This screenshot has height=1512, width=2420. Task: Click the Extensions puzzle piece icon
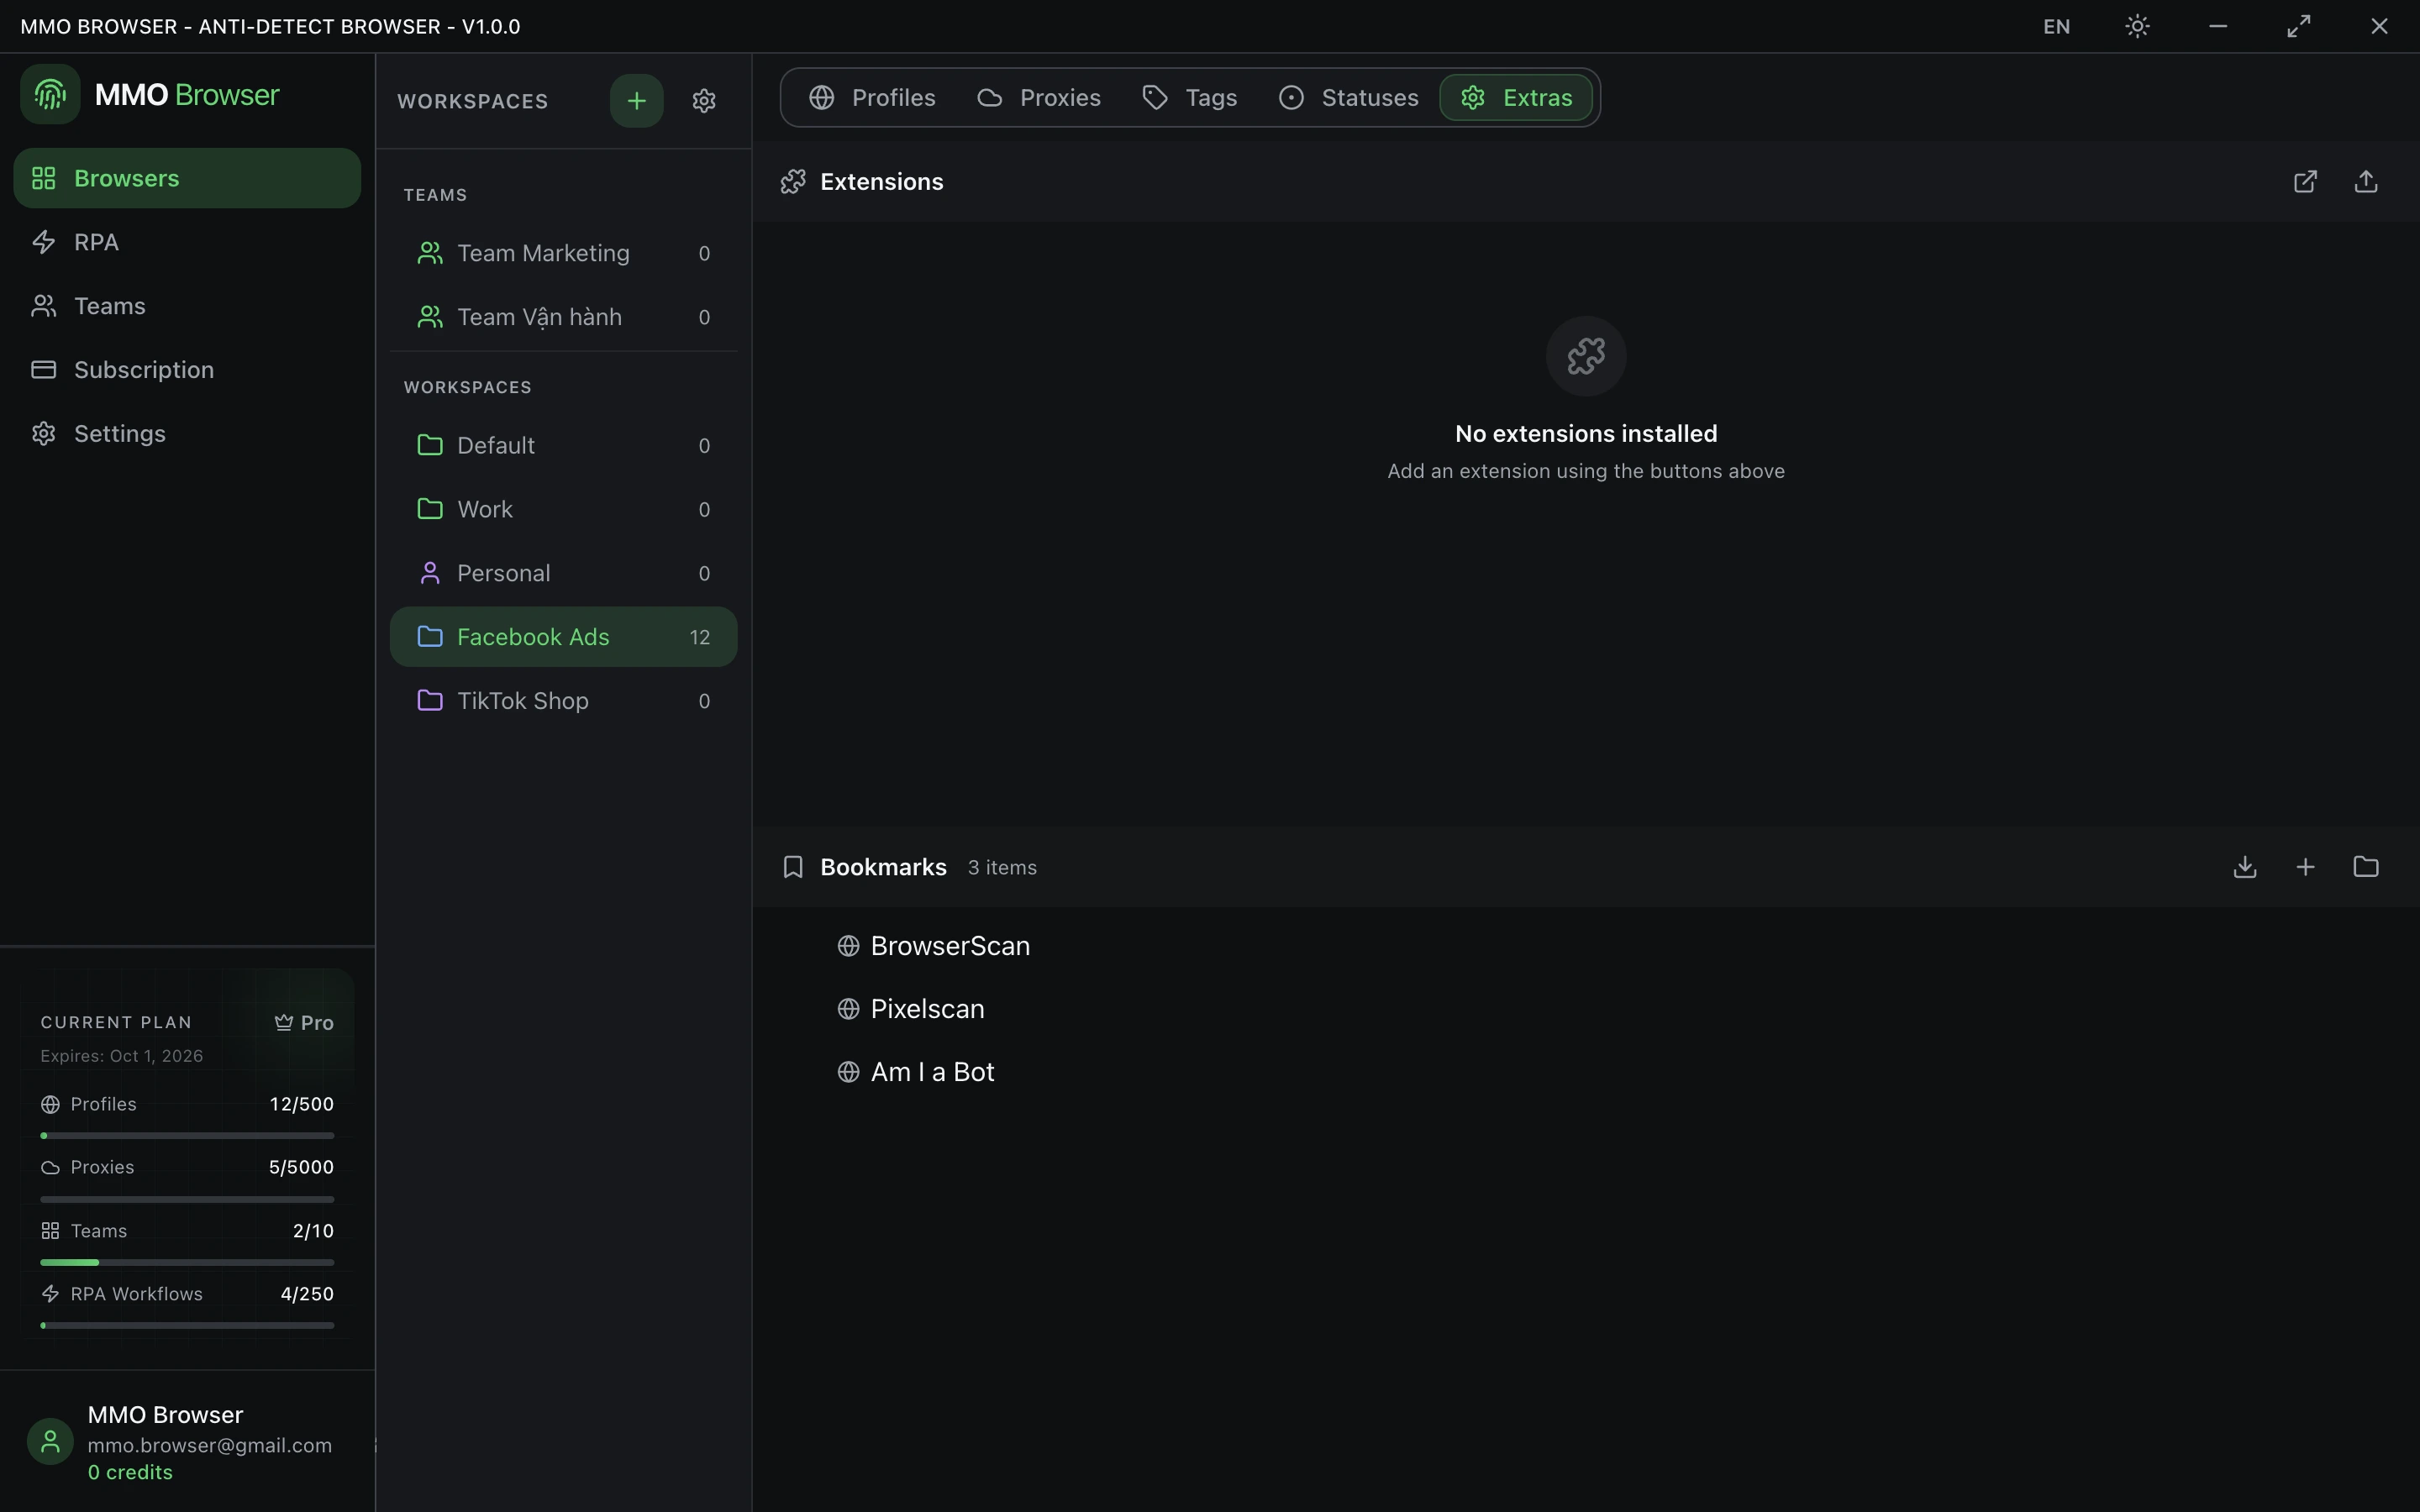click(793, 181)
